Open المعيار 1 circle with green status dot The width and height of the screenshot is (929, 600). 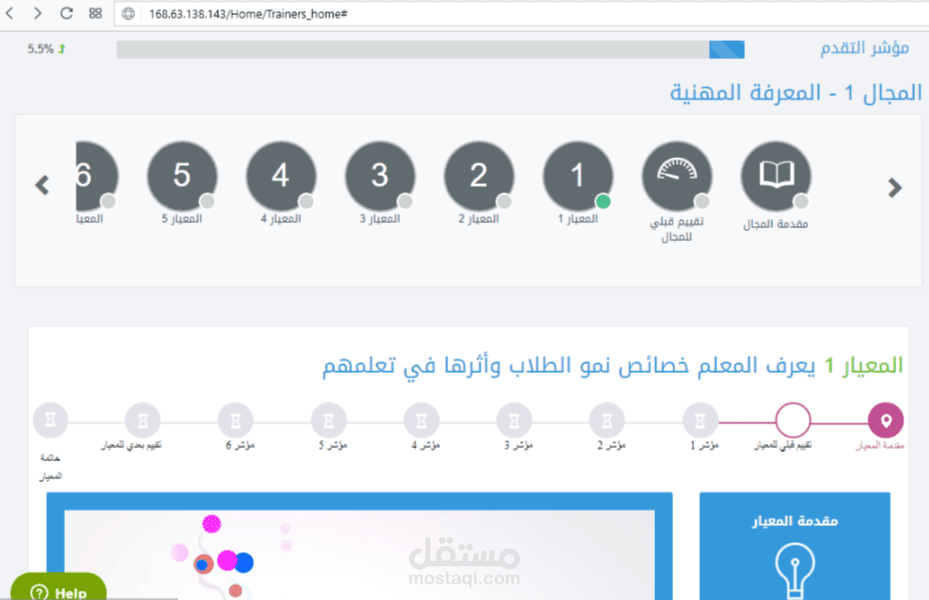coord(578,172)
